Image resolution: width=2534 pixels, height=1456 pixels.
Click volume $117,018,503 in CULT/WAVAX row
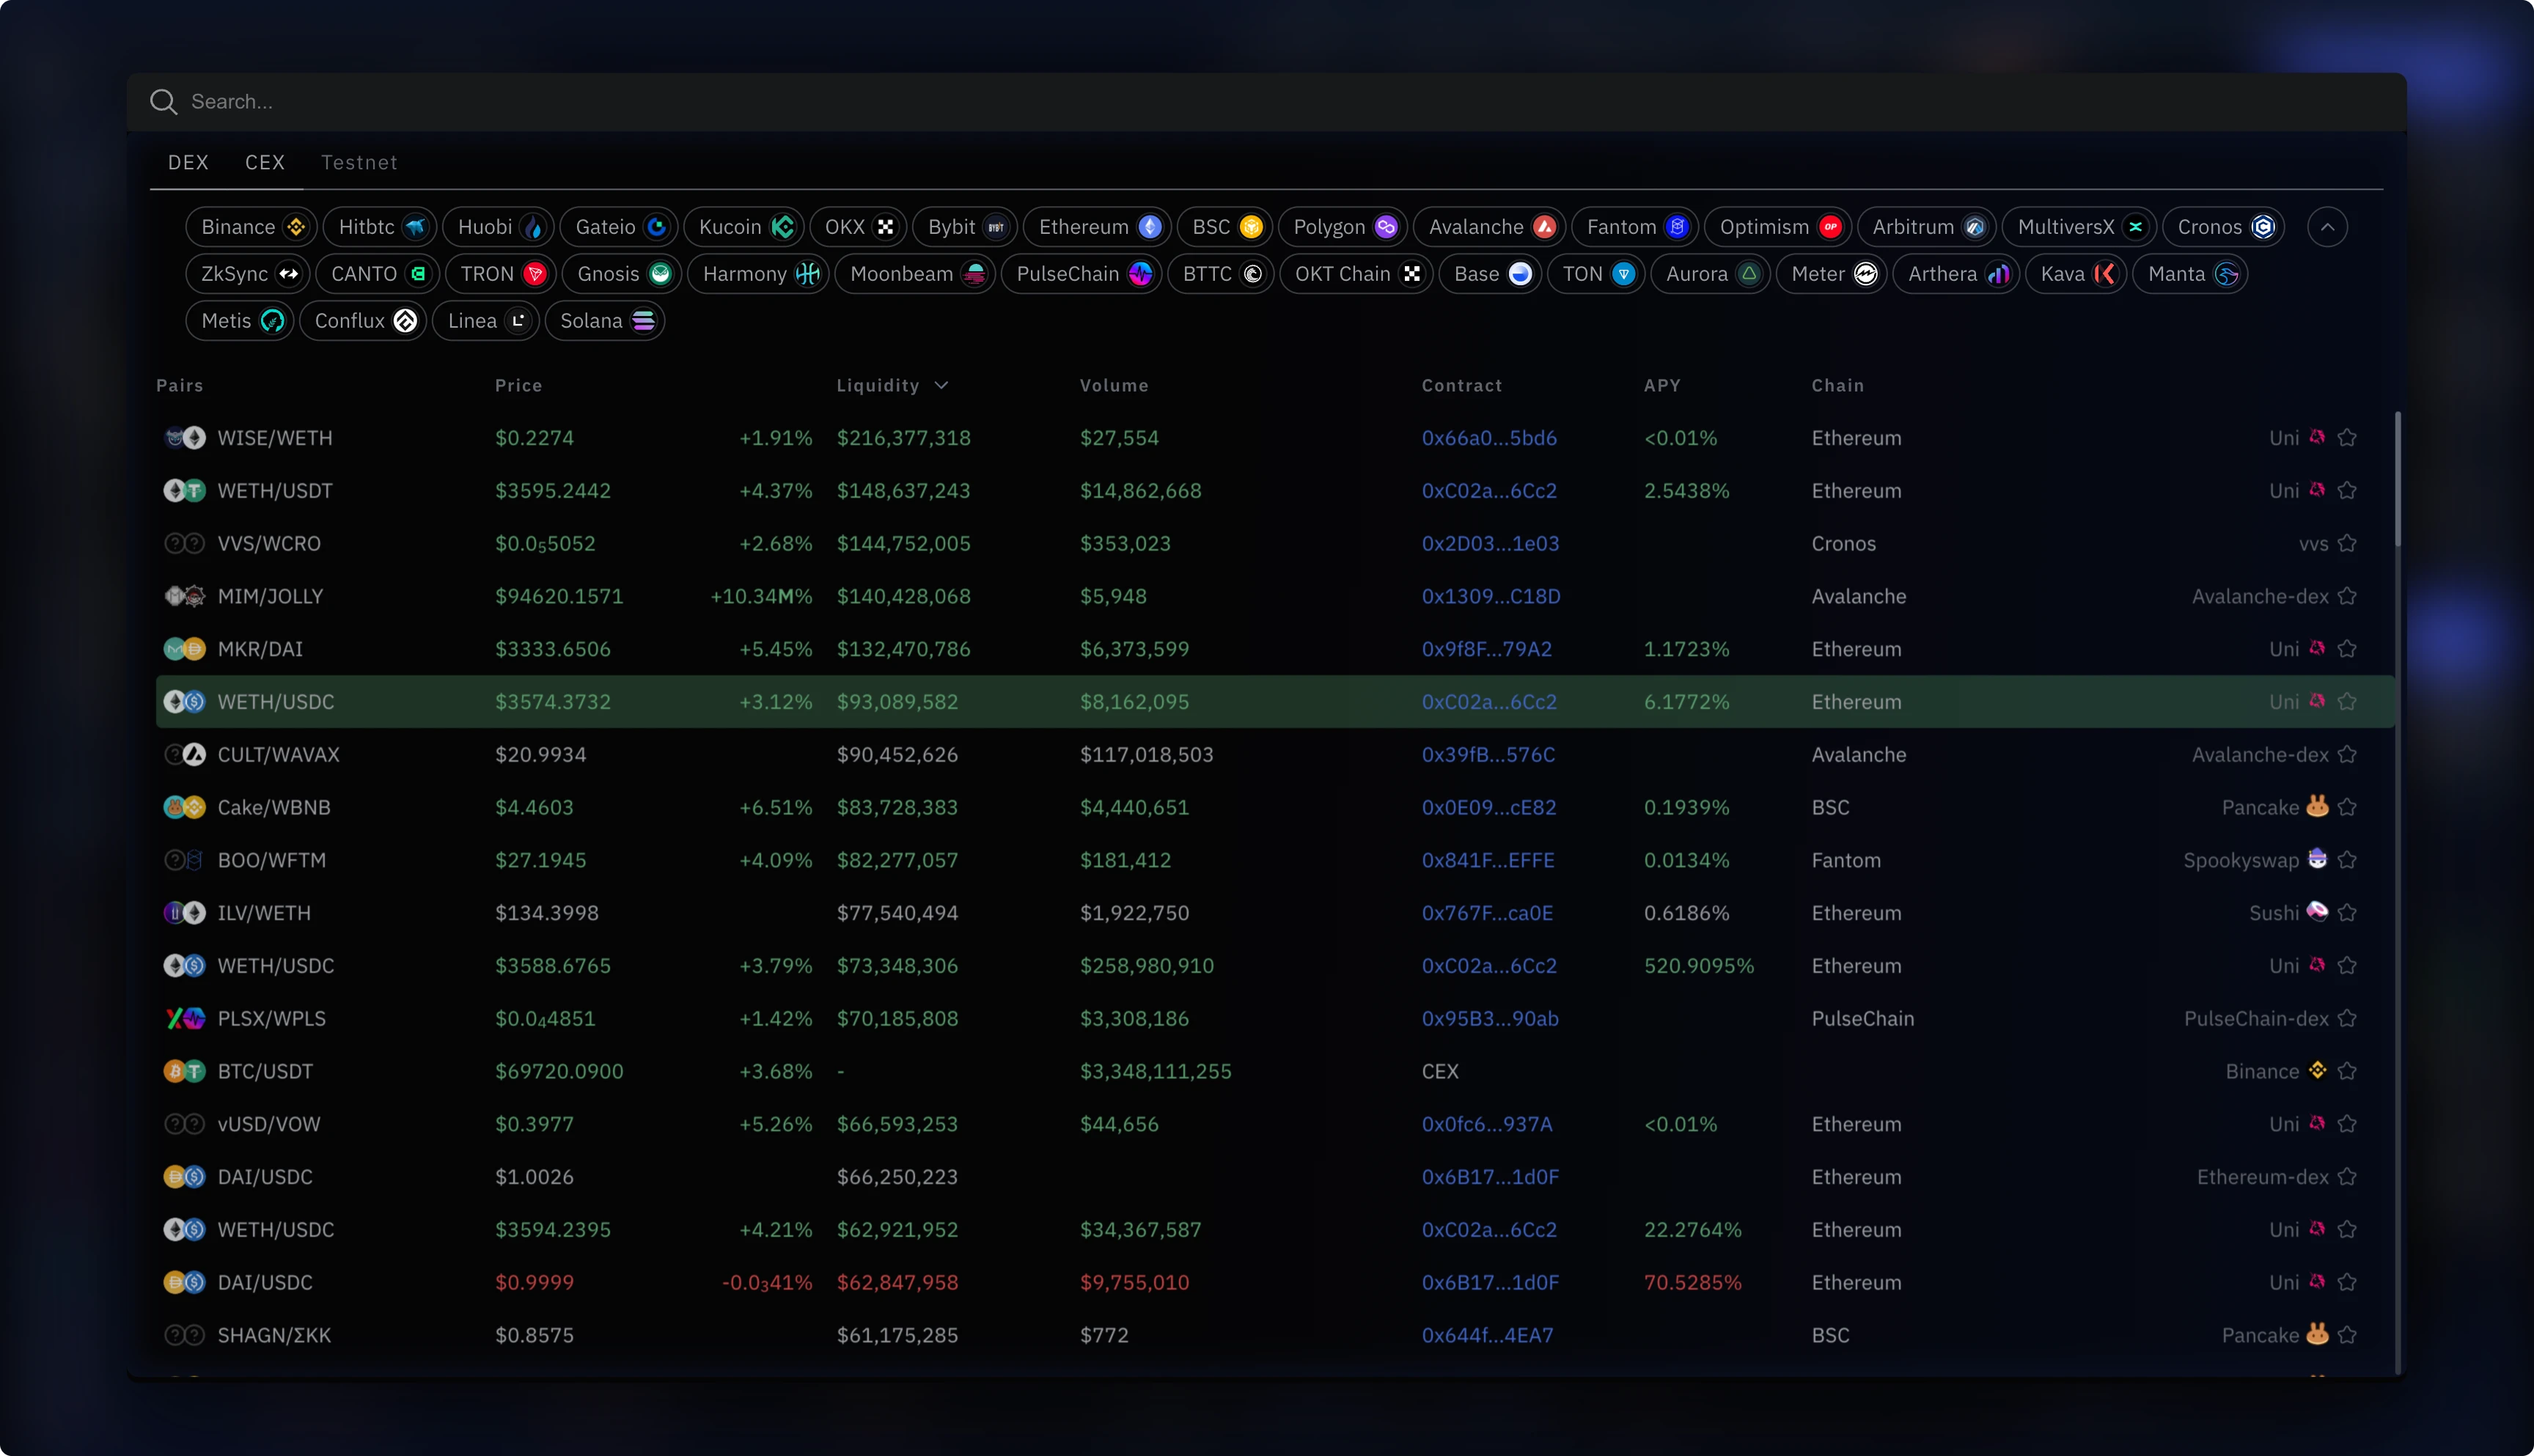click(x=1146, y=755)
